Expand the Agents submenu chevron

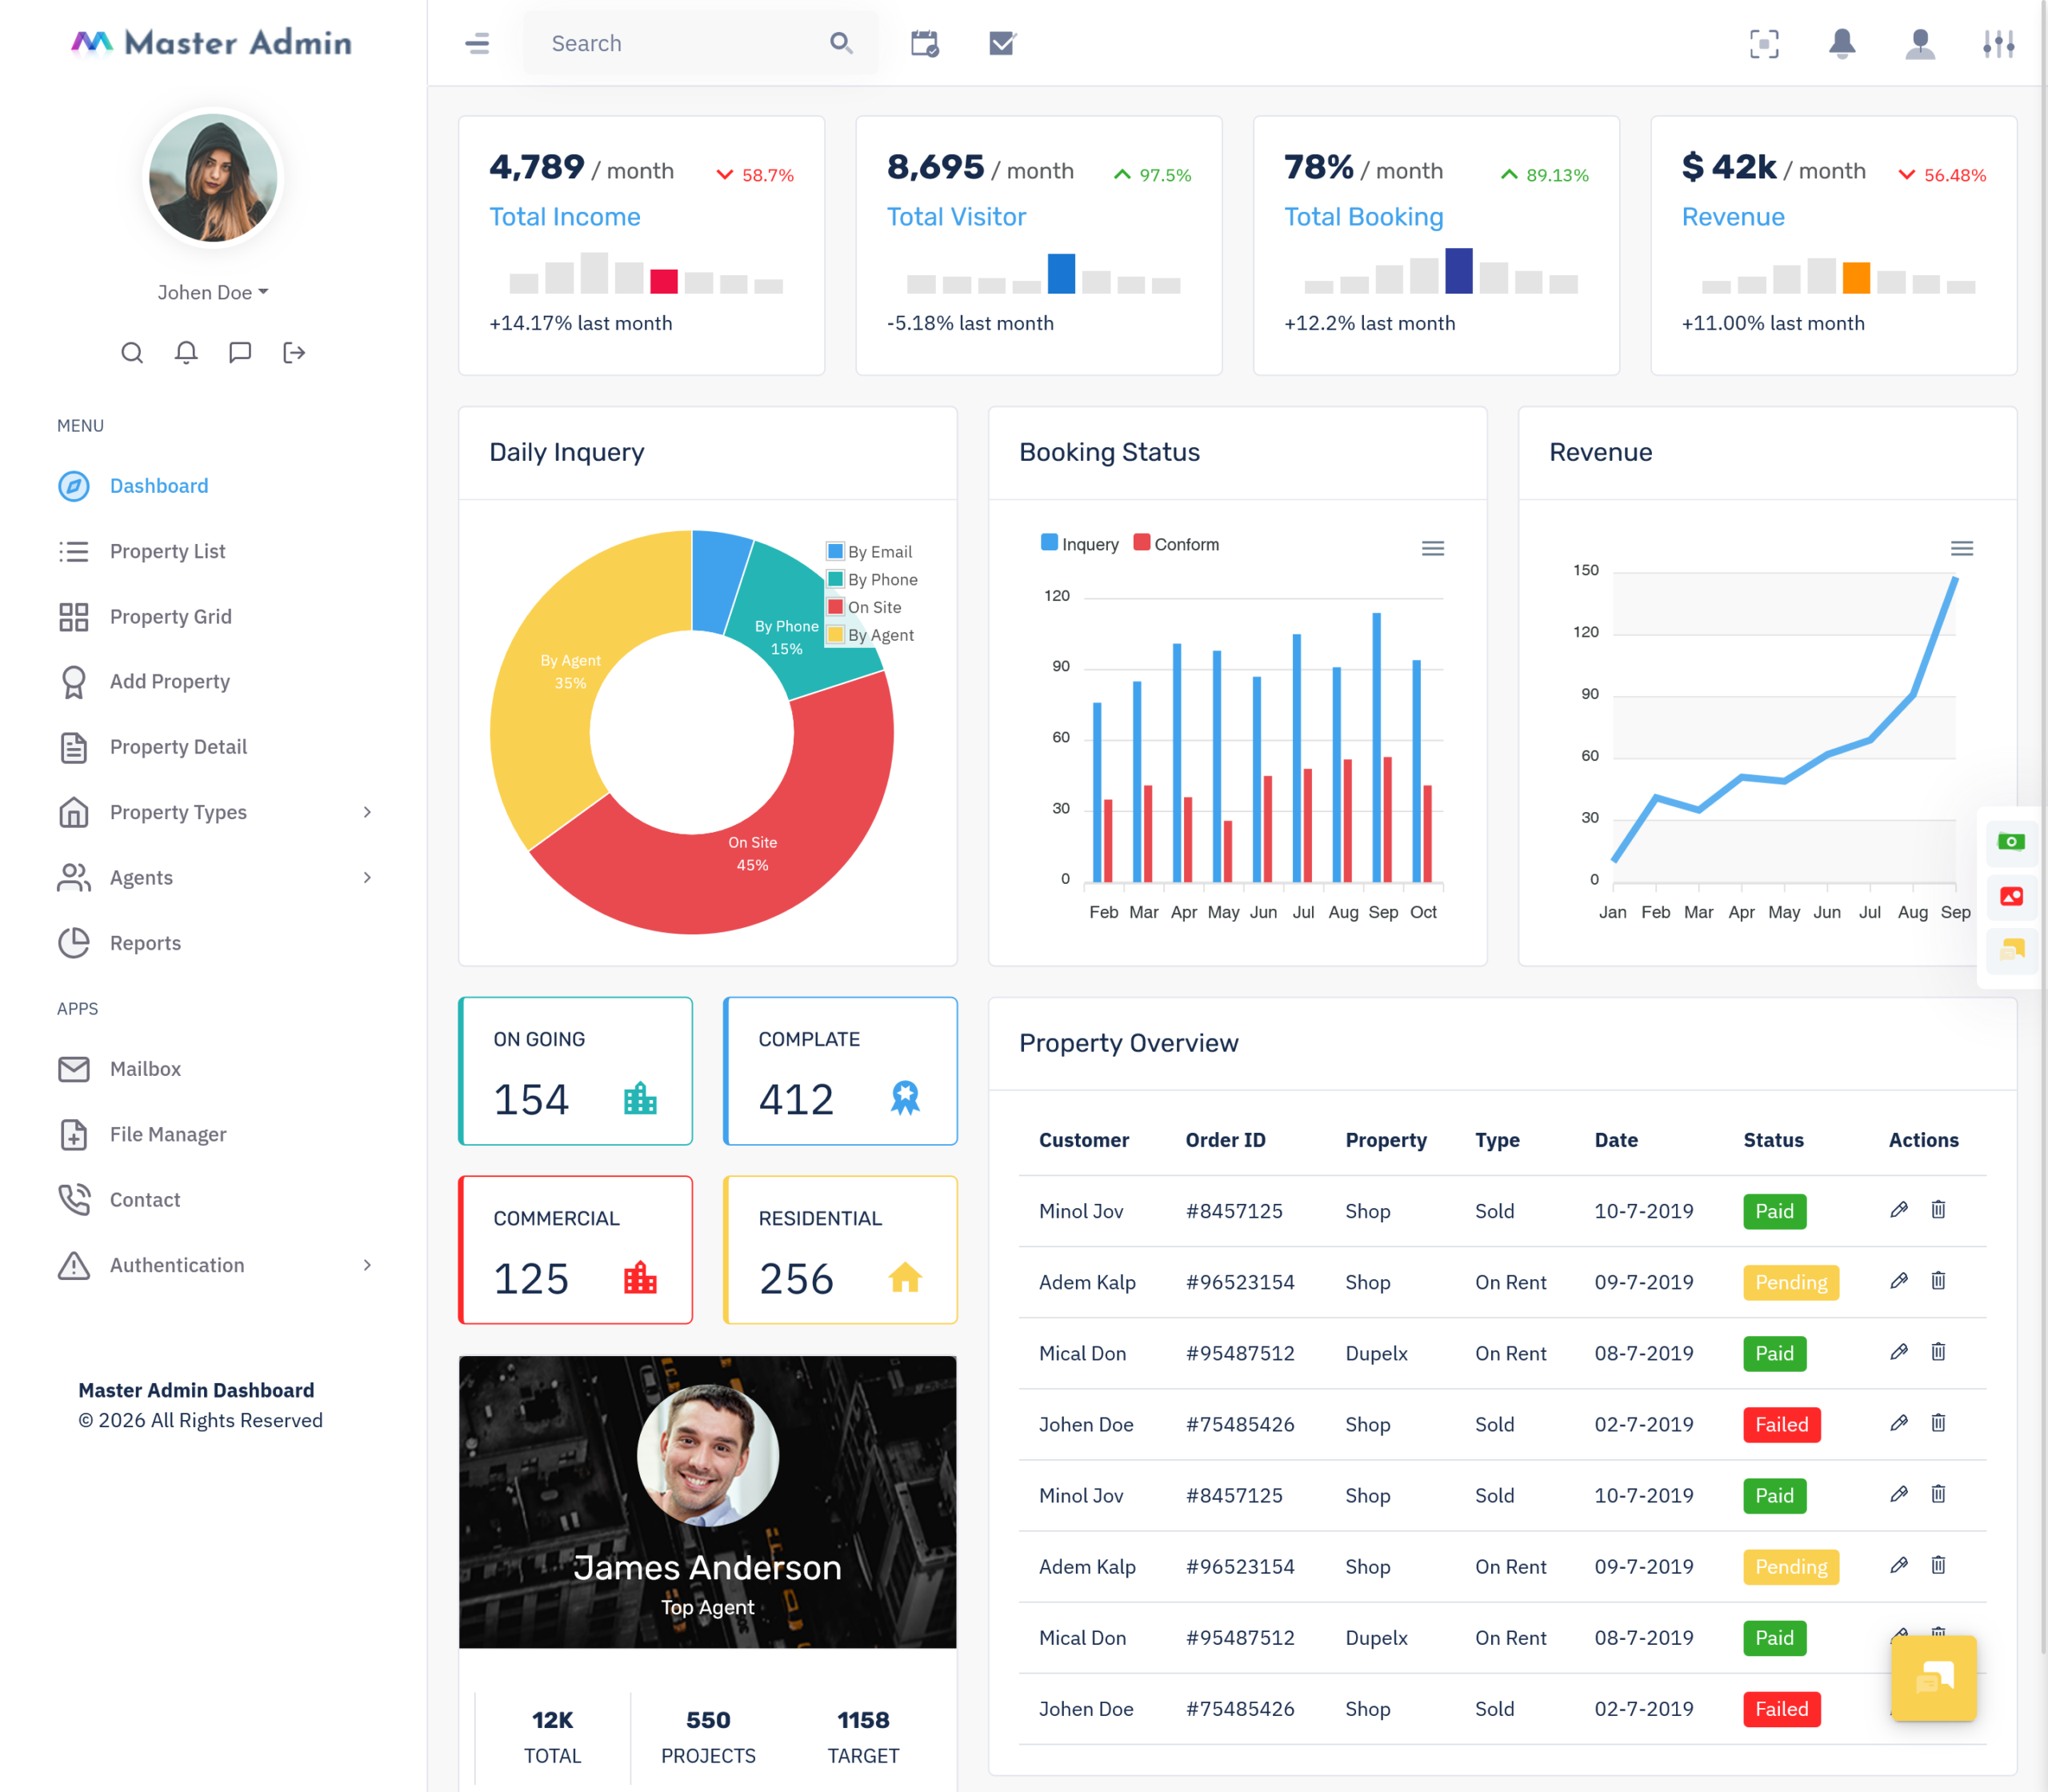367,877
